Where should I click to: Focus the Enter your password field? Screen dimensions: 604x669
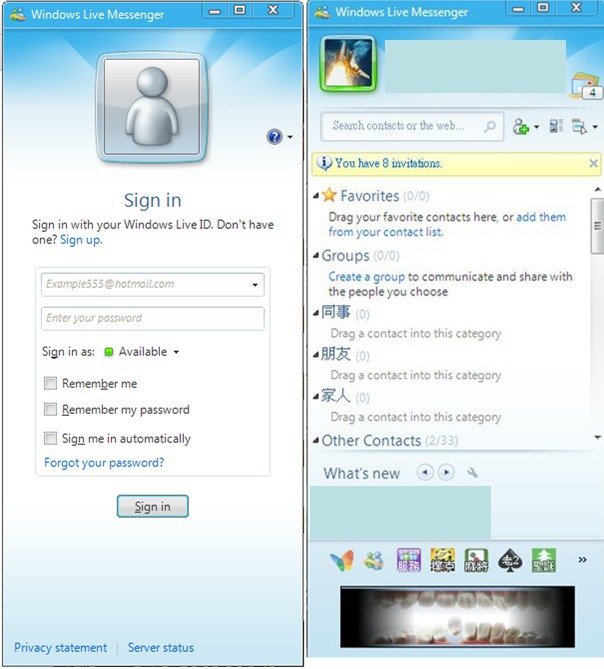(x=153, y=318)
